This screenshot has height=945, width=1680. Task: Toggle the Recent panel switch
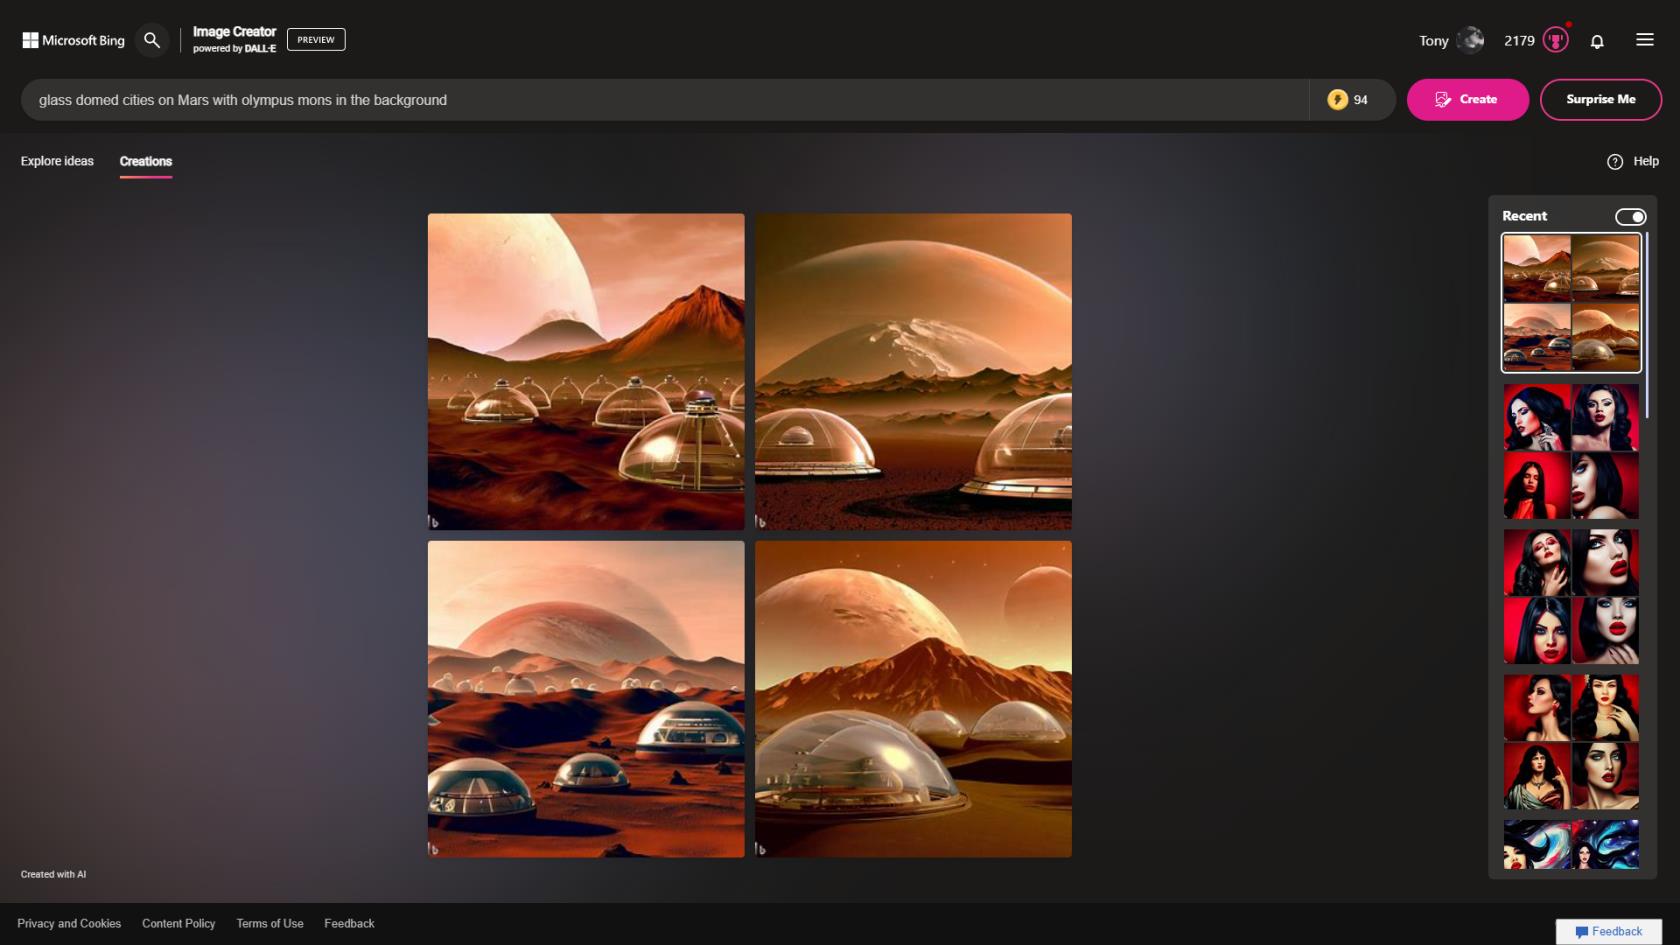tap(1630, 216)
